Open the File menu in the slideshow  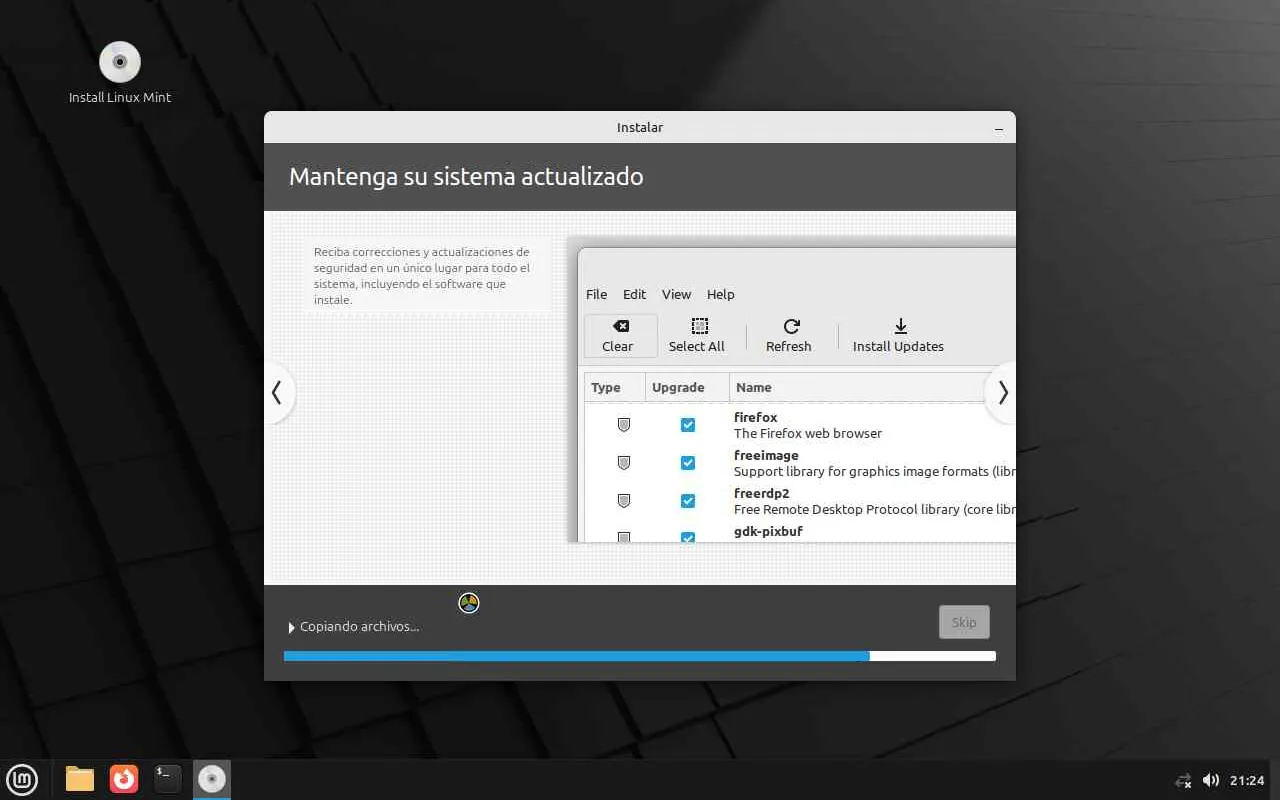click(x=597, y=294)
